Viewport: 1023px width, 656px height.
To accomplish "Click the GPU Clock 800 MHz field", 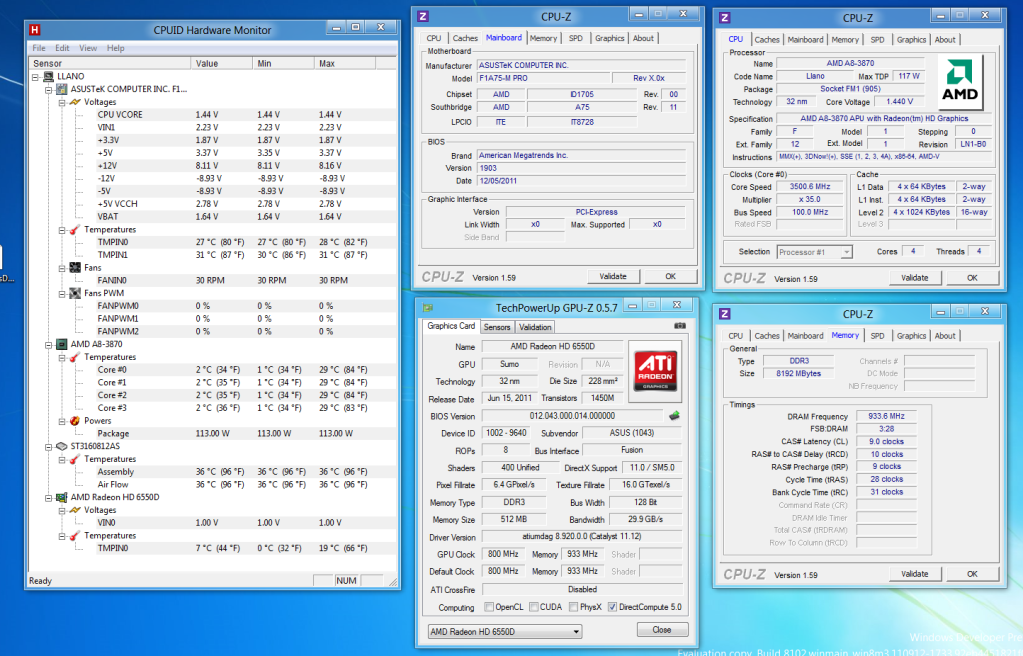I will pyautogui.click(x=503, y=554).
